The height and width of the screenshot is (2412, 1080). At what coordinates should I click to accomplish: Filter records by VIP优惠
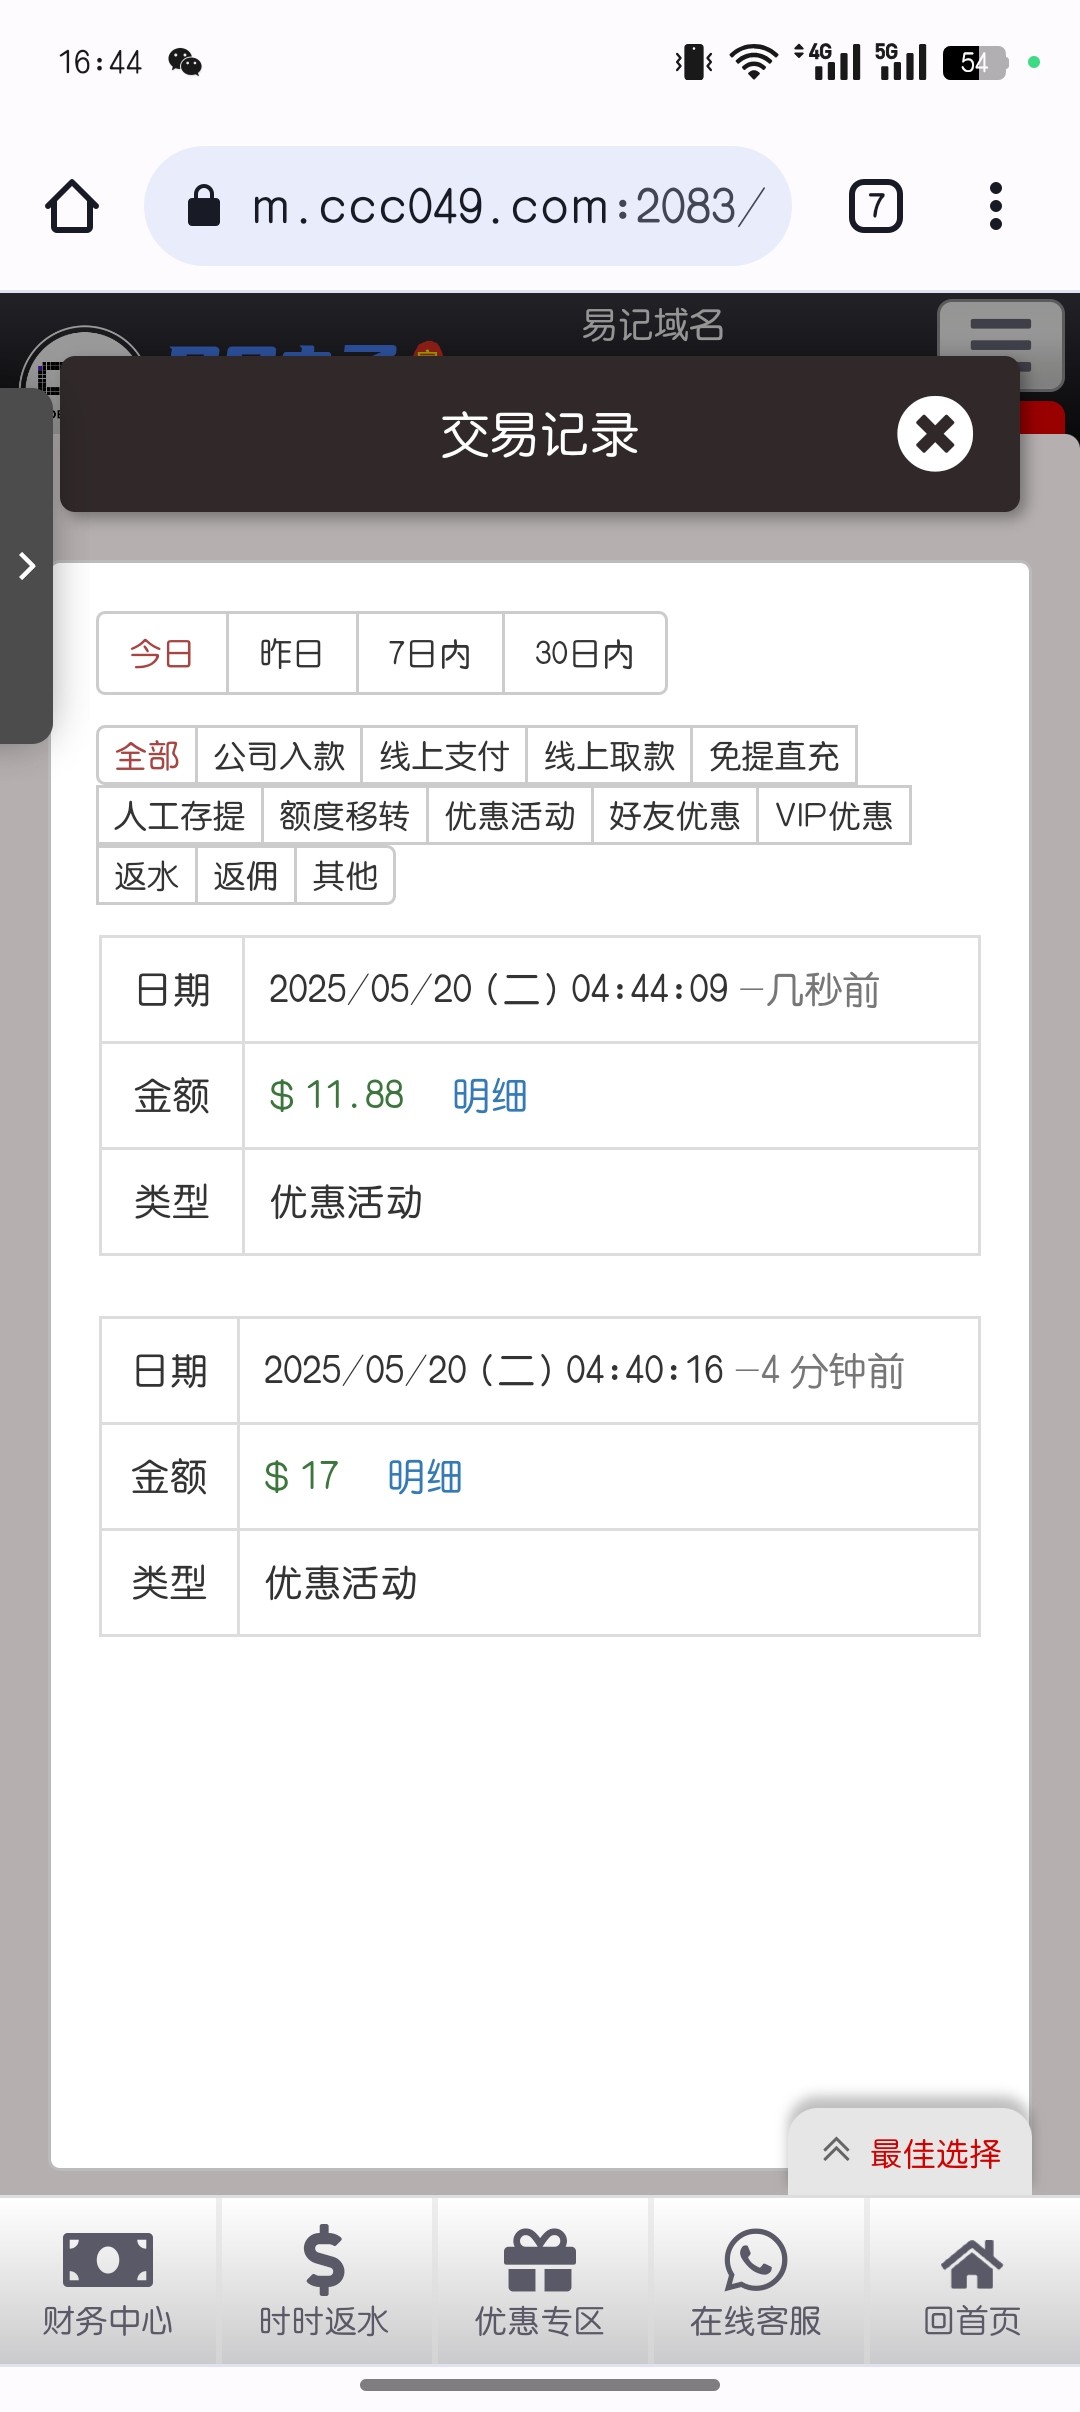(833, 816)
